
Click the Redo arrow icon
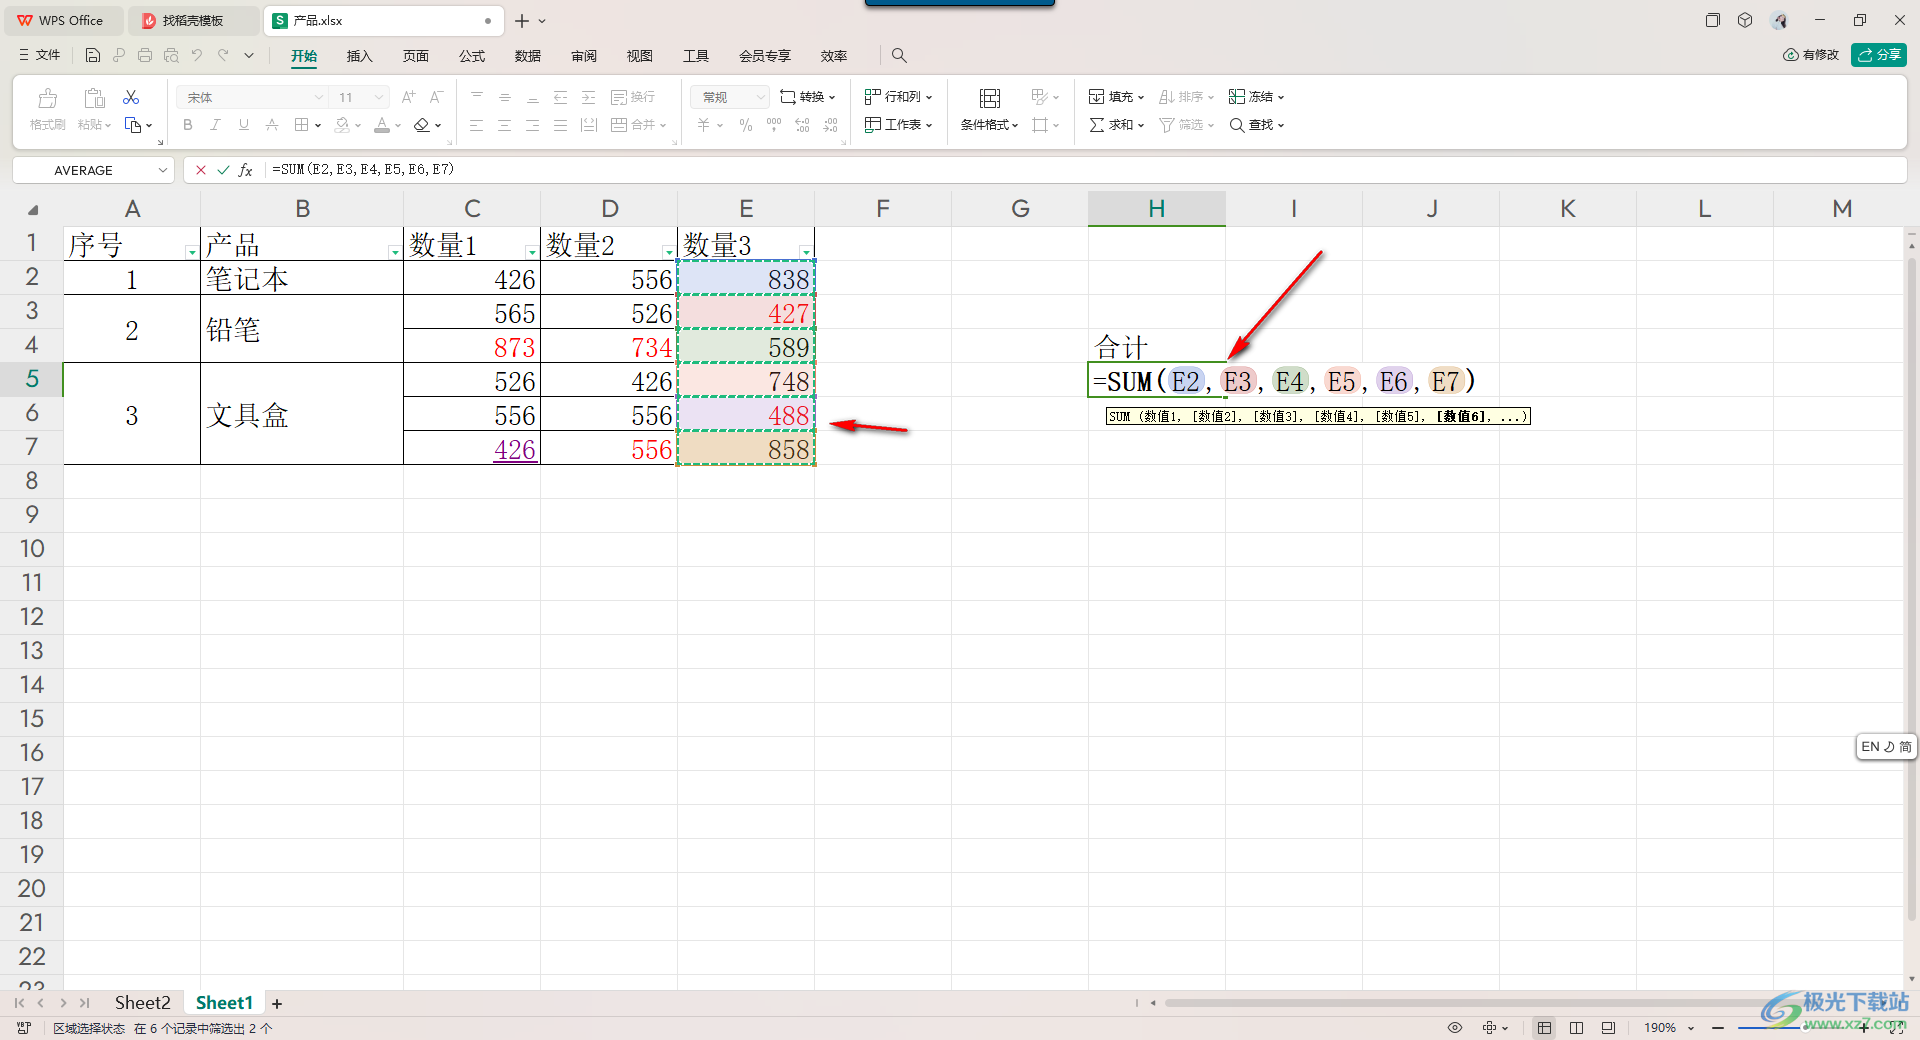[x=223, y=56]
